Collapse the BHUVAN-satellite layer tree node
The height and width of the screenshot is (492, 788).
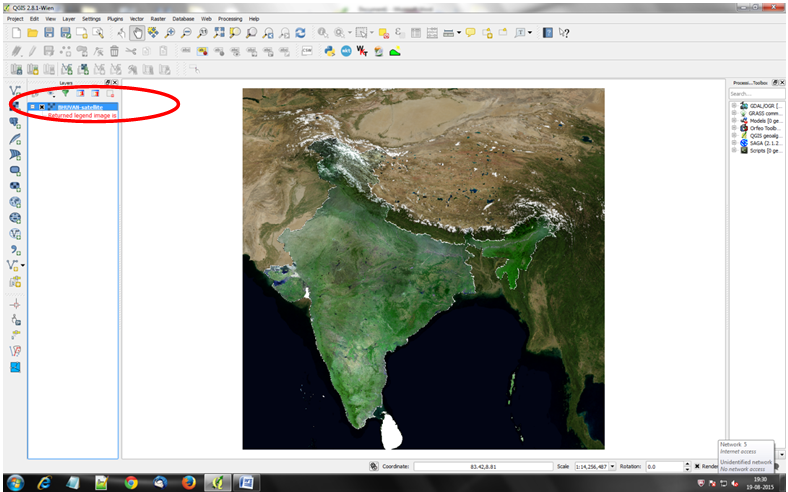(33, 107)
